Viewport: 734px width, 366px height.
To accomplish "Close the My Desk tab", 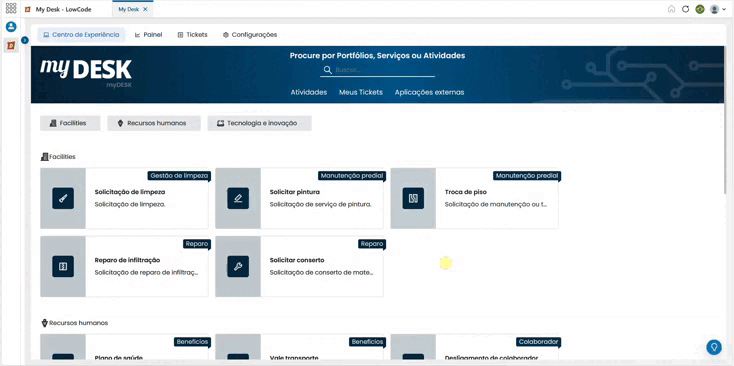I will 145,9.
